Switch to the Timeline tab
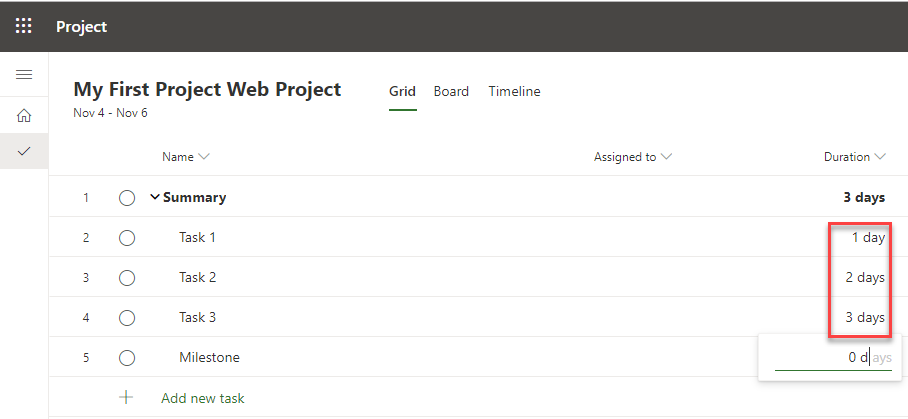 click(514, 91)
